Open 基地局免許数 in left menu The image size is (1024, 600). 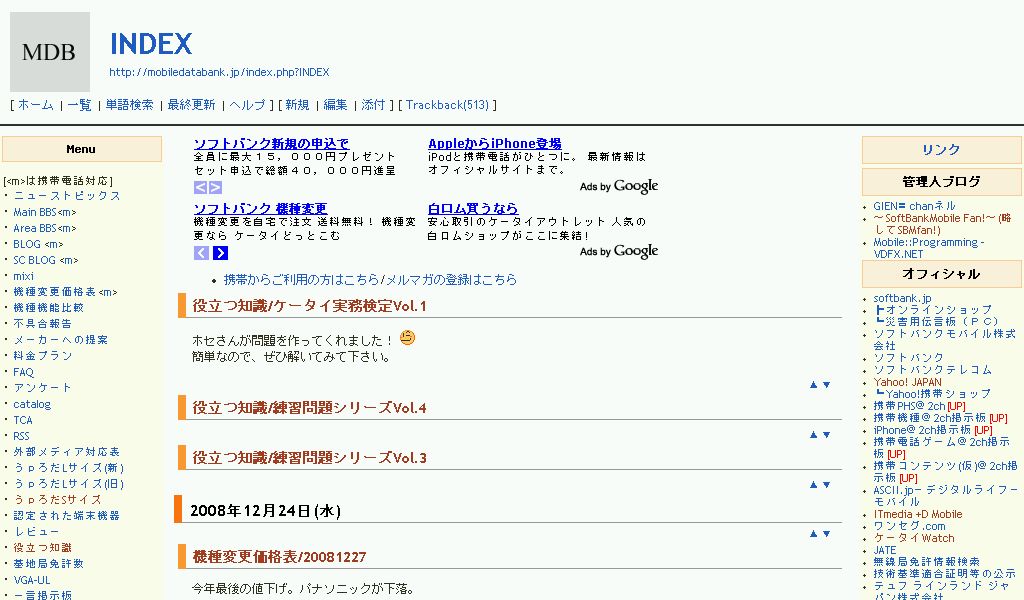[x=48, y=563]
